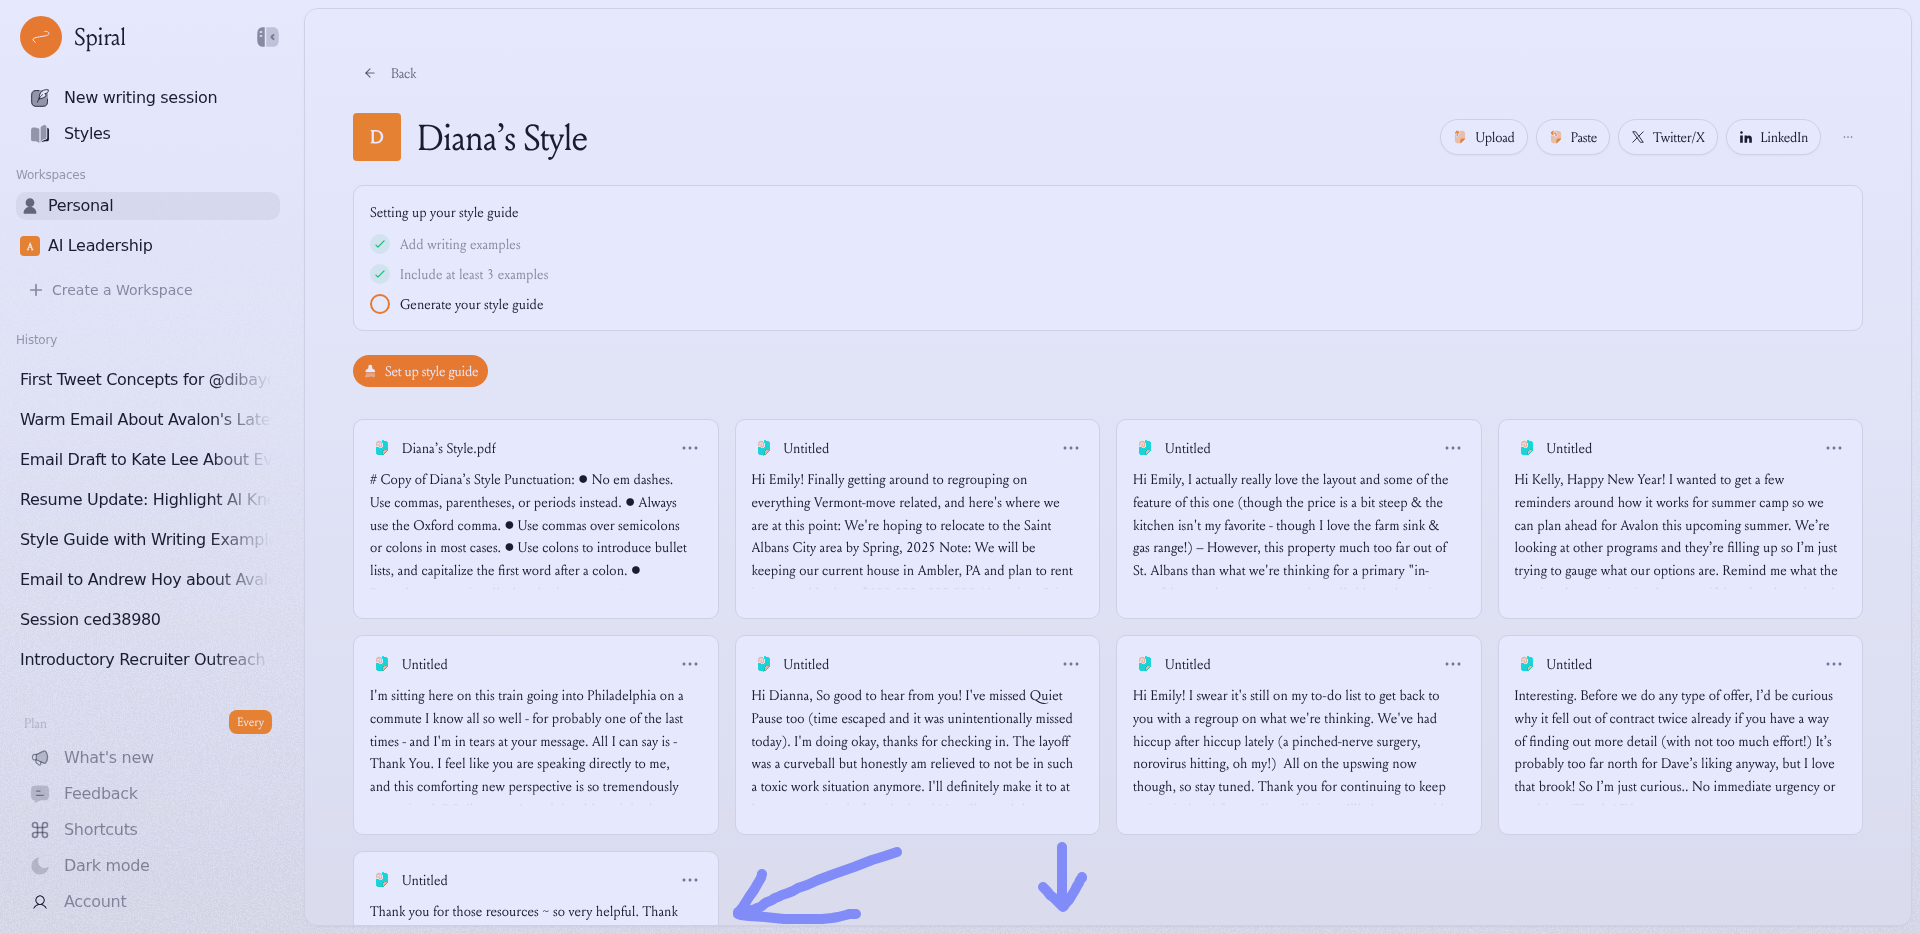Switch to the AI Leadership workspace
The height and width of the screenshot is (934, 1920).
pos(100,245)
